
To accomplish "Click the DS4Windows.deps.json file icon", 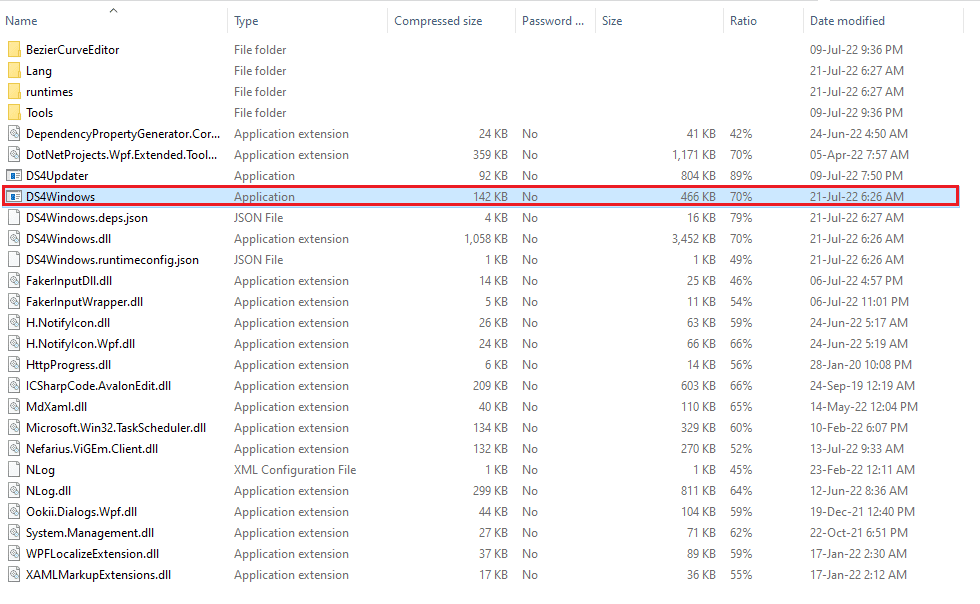I will [14, 218].
